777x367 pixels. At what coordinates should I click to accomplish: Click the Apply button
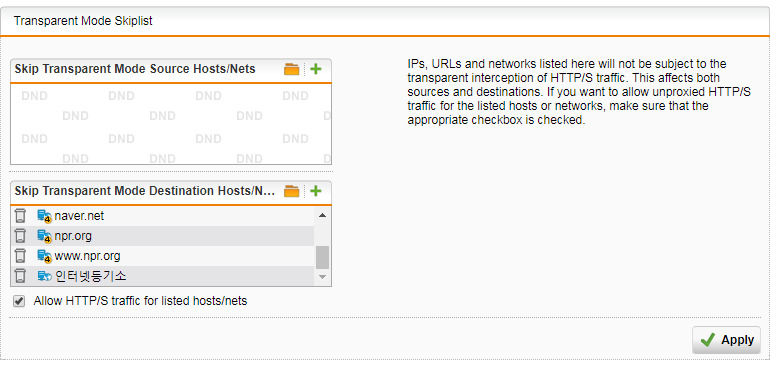pyautogui.click(x=726, y=340)
